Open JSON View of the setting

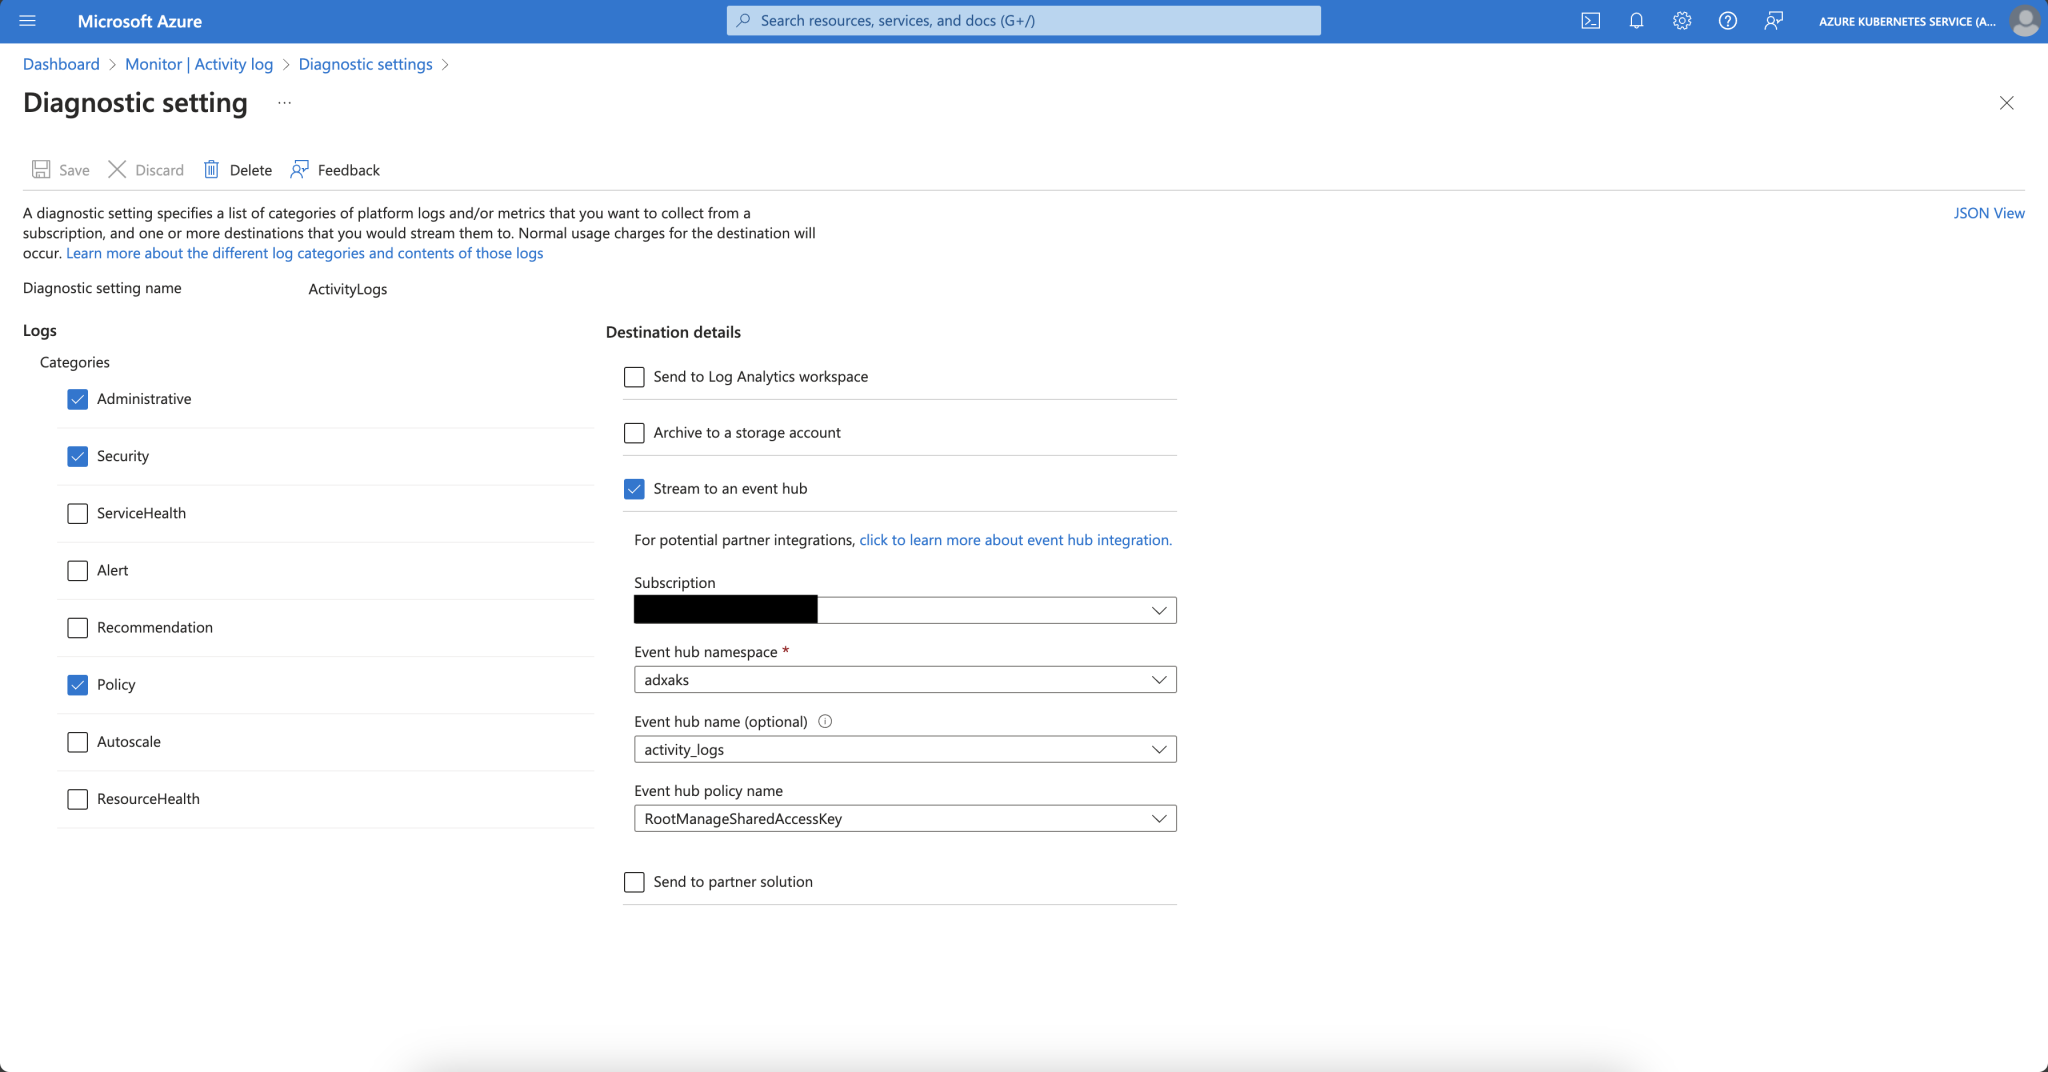click(x=1989, y=212)
